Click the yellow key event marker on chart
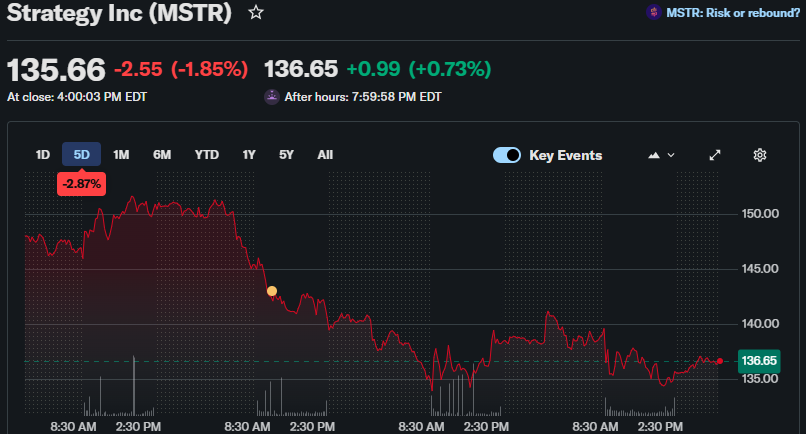 pyautogui.click(x=272, y=291)
